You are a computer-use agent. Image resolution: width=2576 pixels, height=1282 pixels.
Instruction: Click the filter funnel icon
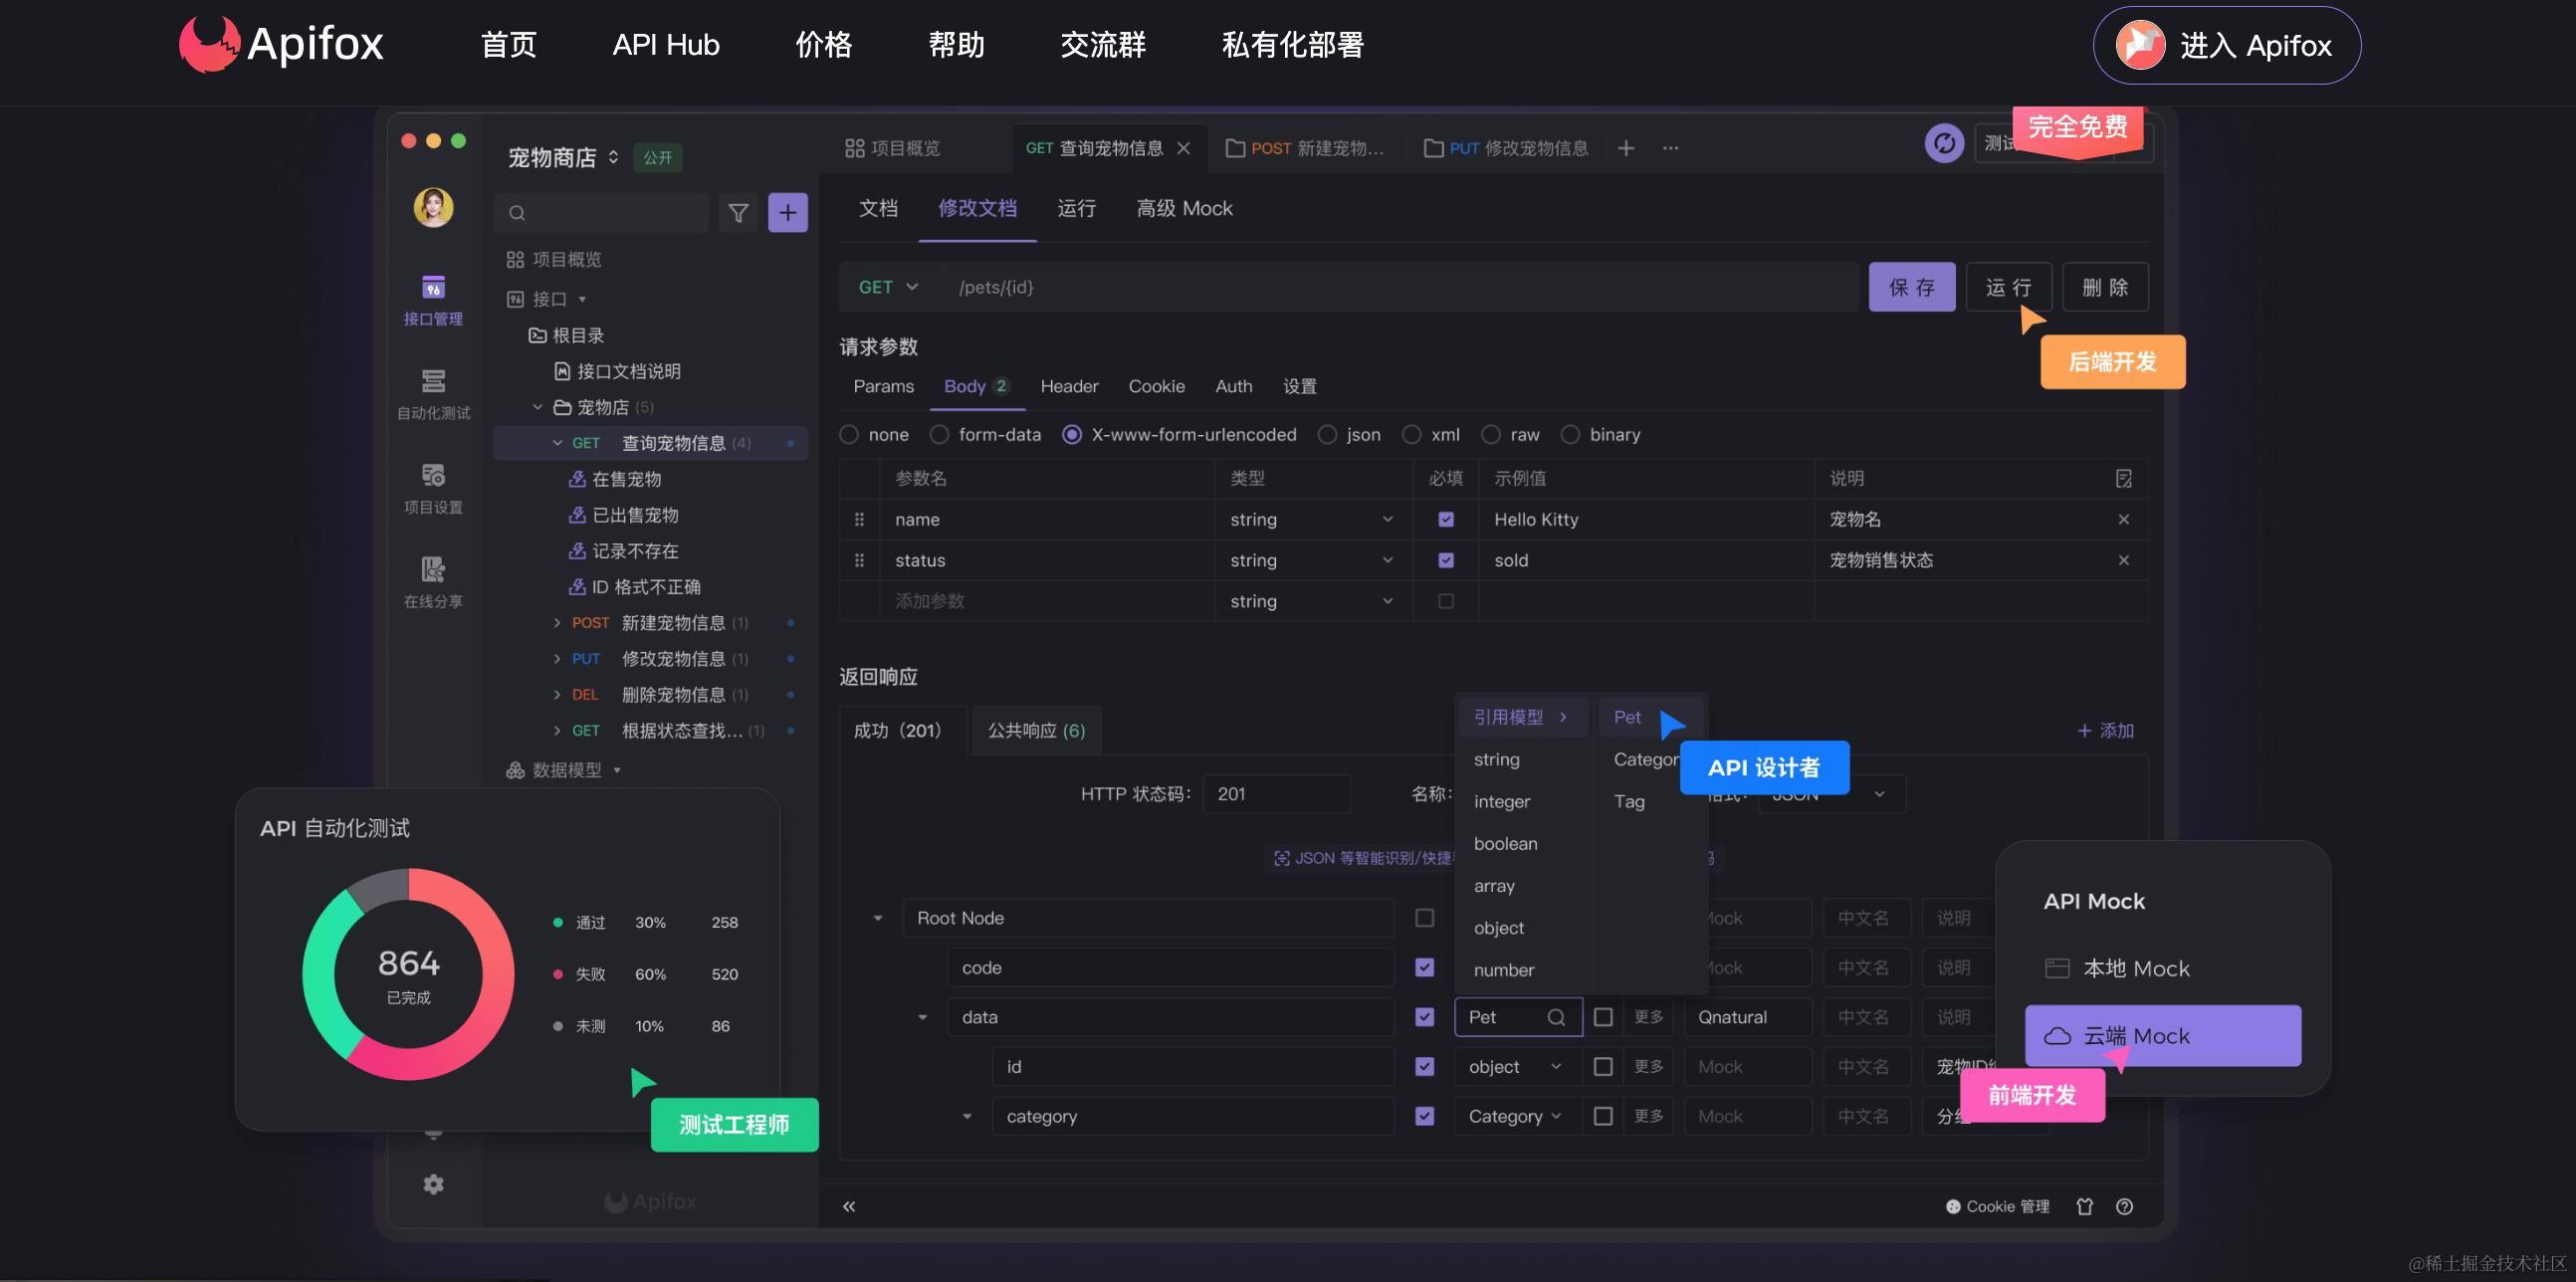tap(738, 212)
